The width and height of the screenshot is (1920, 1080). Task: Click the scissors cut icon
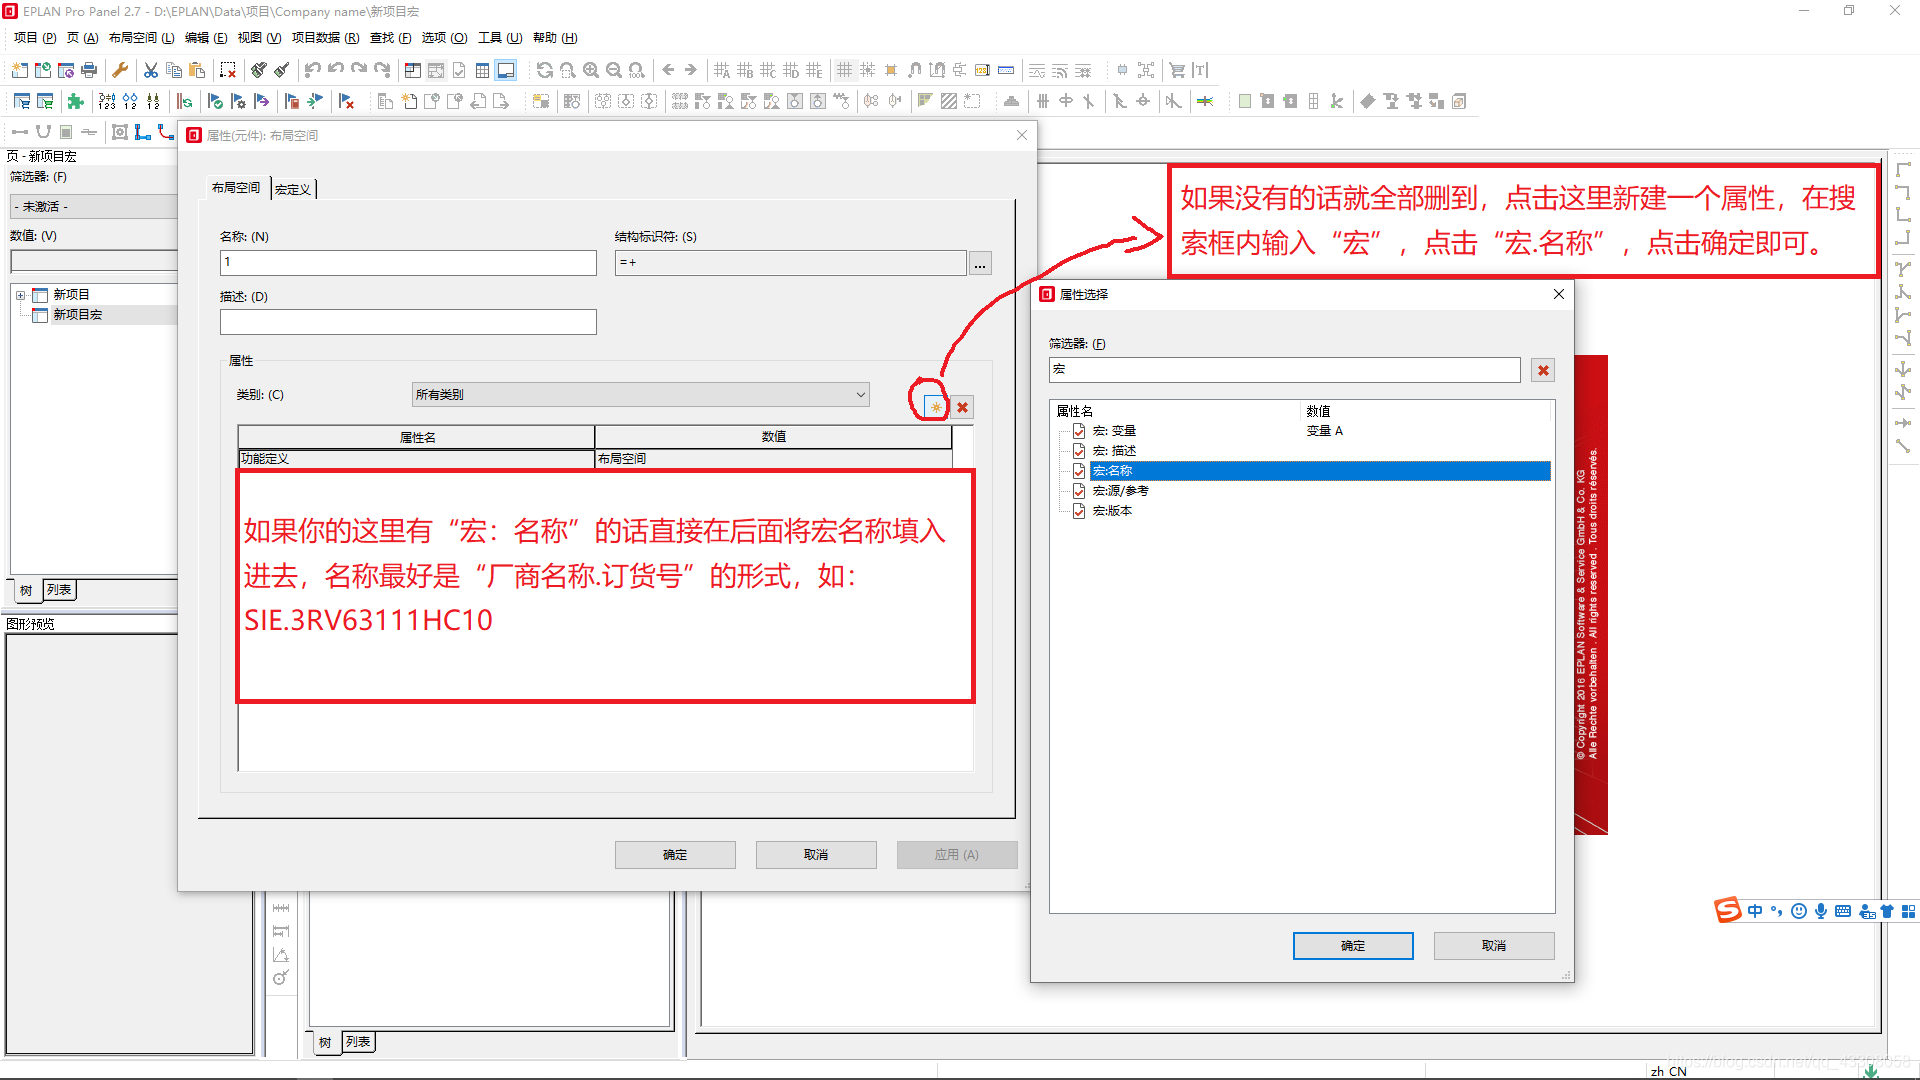[151, 70]
